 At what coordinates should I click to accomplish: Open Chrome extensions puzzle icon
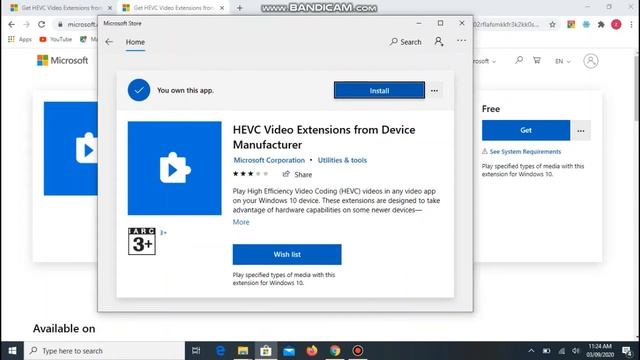coord(601,24)
